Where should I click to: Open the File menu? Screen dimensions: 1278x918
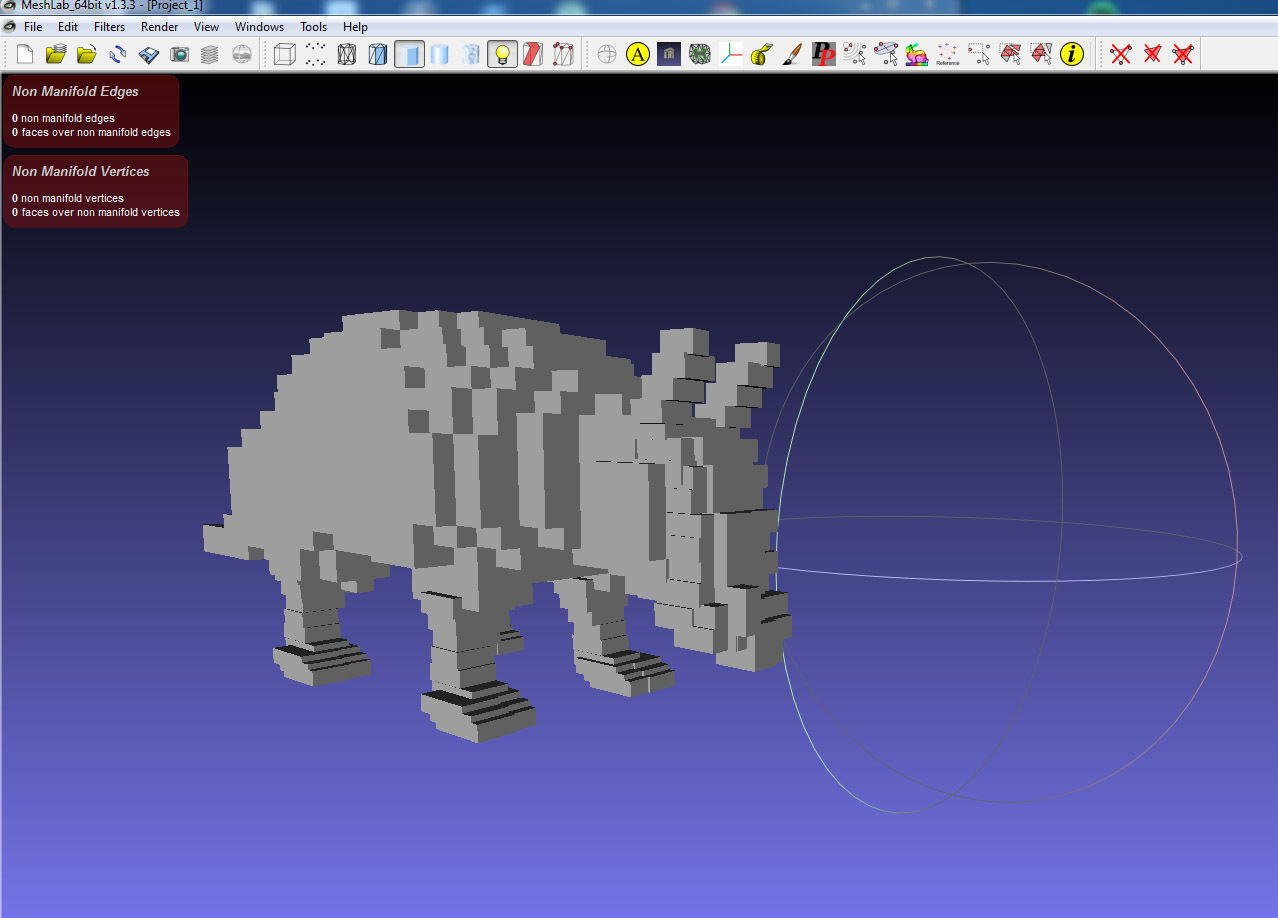tap(33, 27)
